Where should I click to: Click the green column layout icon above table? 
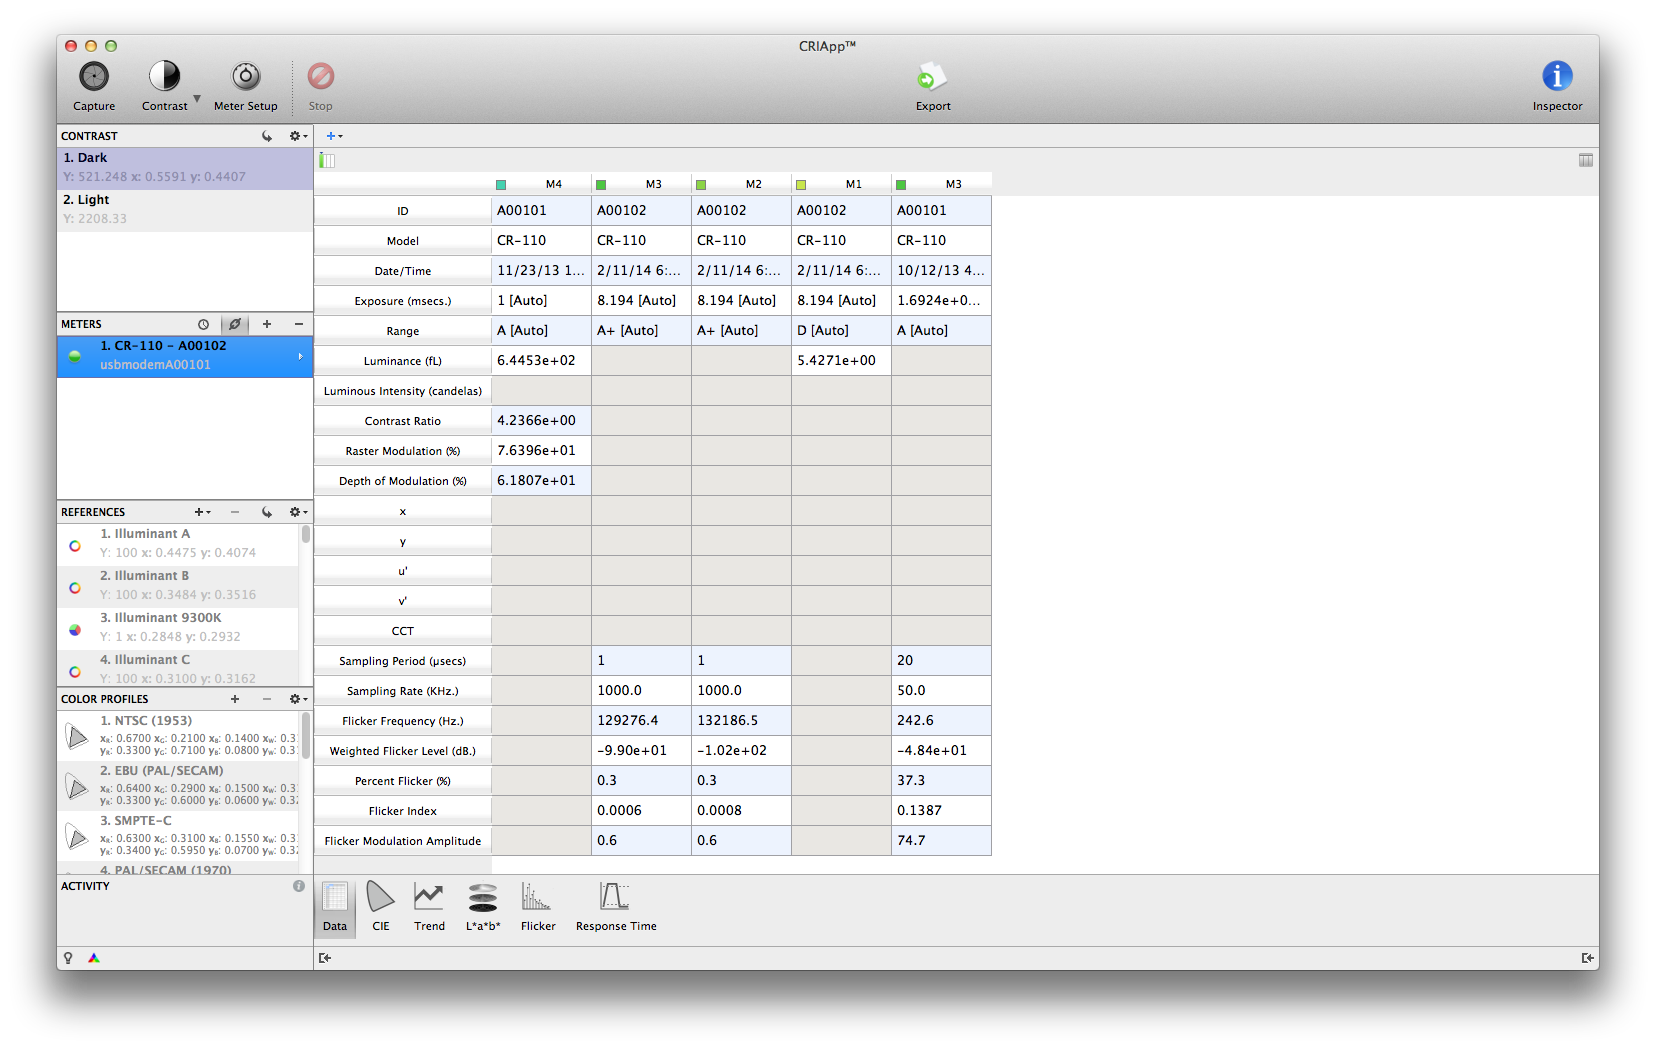point(327,160)
